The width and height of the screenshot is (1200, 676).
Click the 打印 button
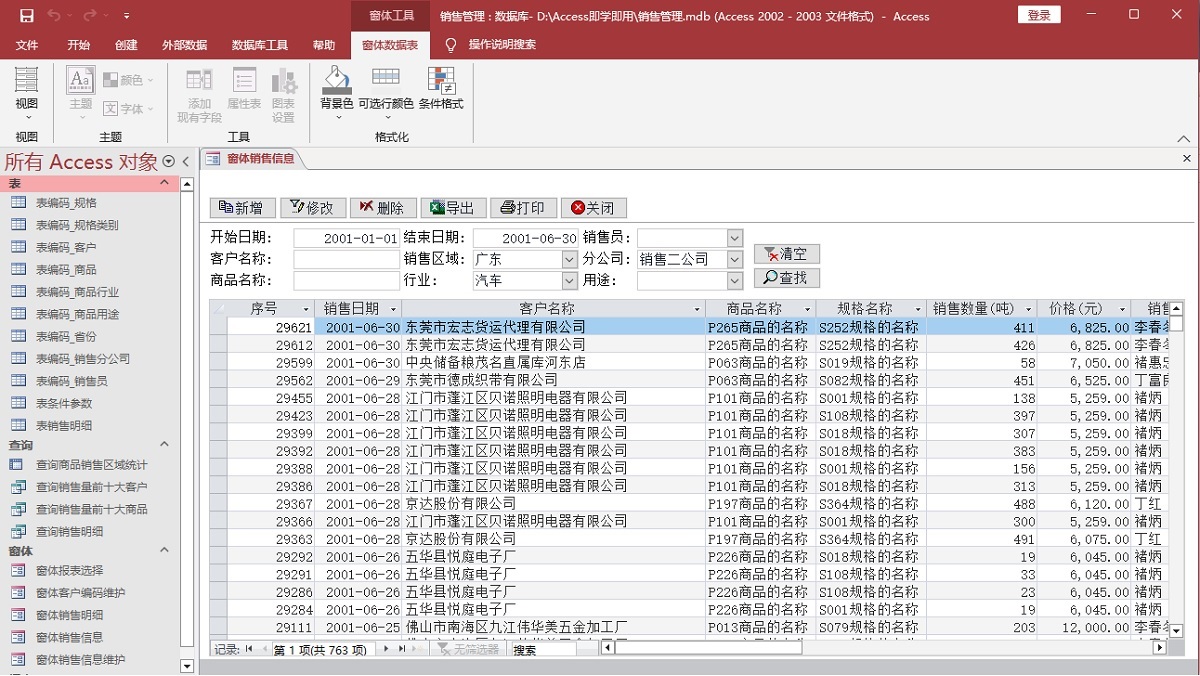tap(523, 208)
